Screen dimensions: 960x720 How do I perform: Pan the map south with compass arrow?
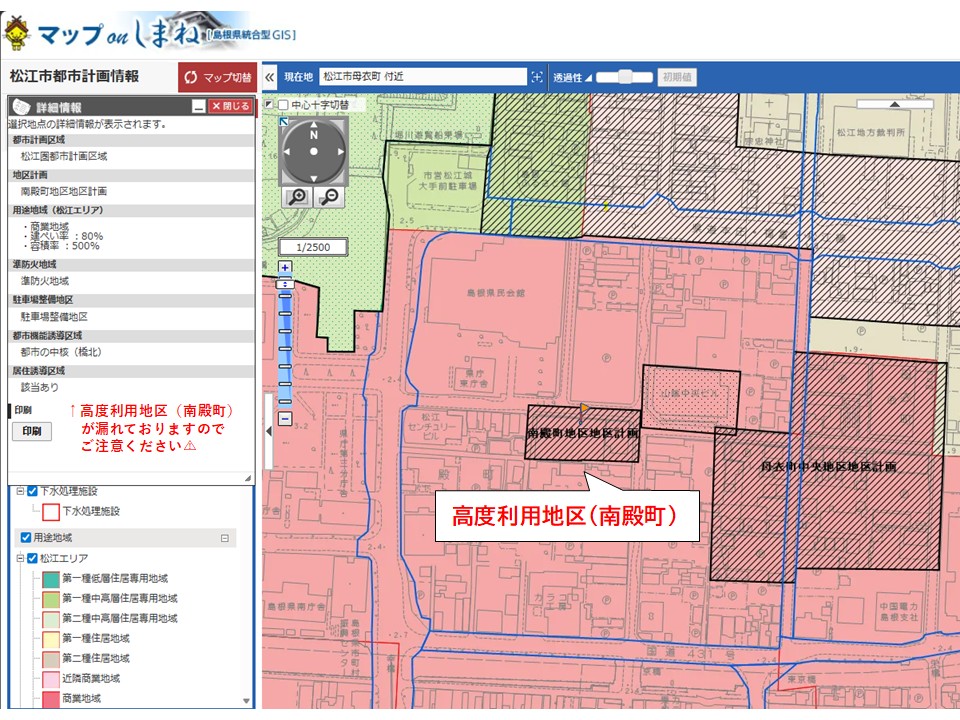coord(313,179)
